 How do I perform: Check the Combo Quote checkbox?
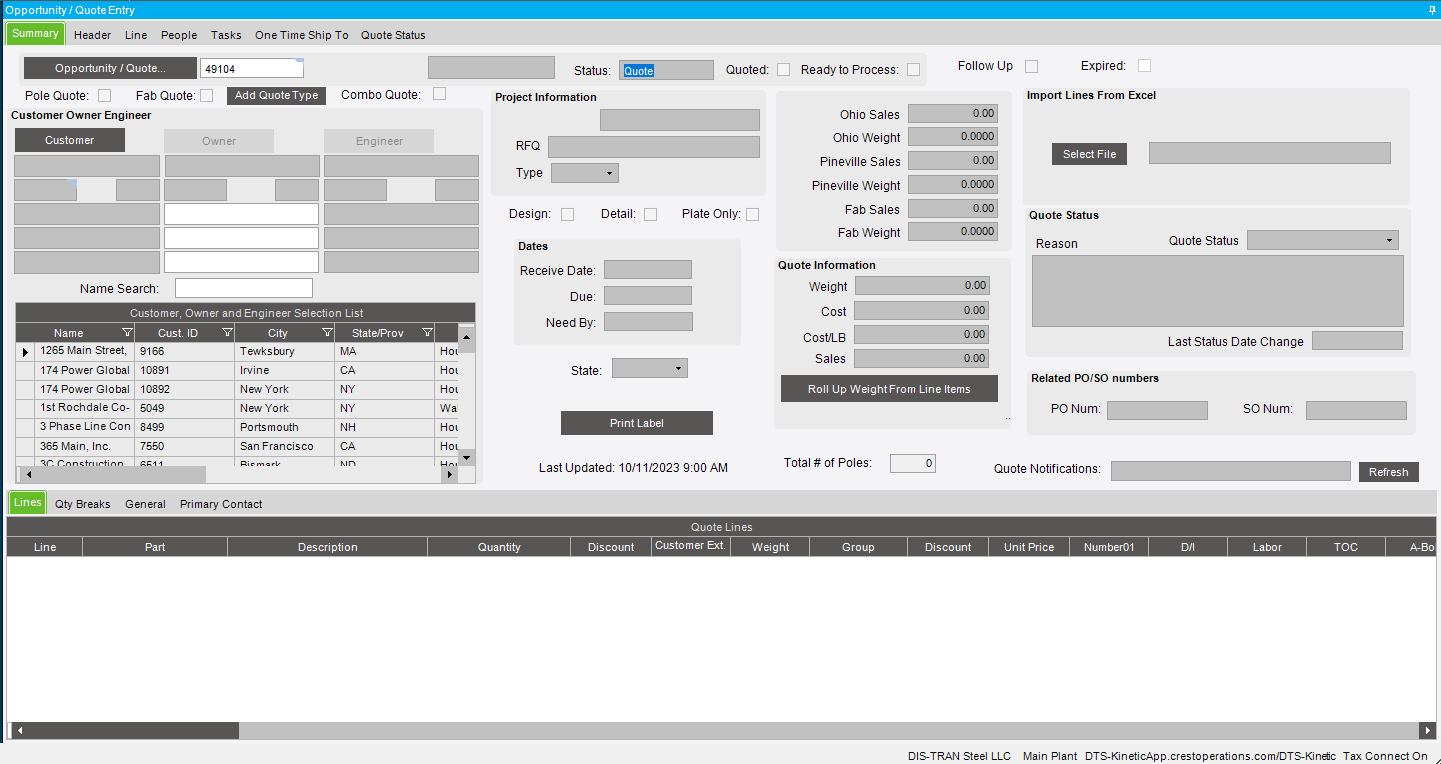(439, 94)
